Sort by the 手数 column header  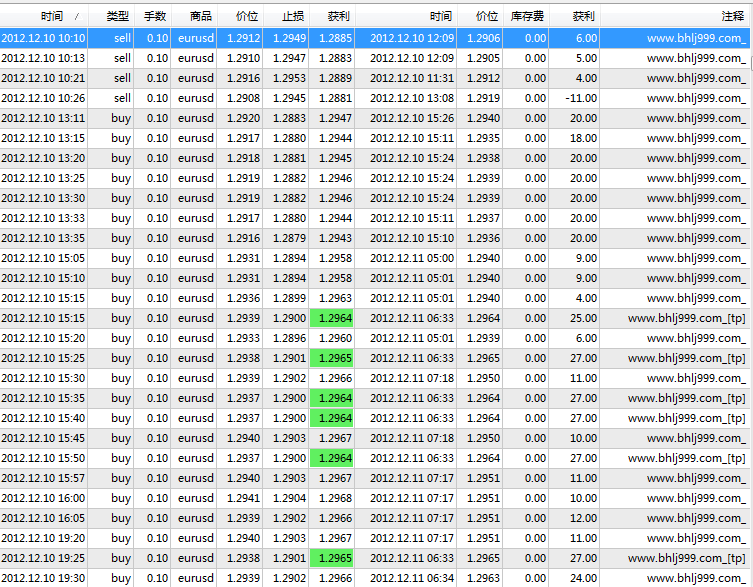[x=153, y=16]
